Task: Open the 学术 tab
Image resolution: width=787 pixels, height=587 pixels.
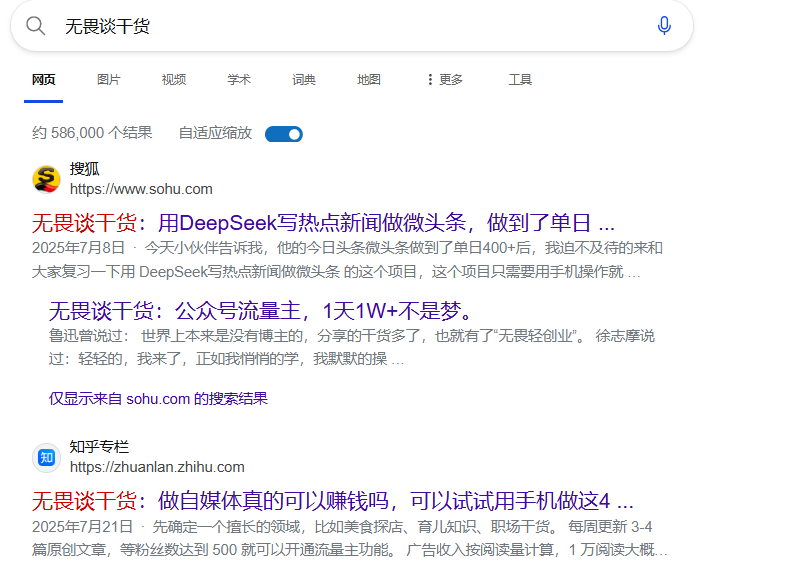Action: coord(239,79)
